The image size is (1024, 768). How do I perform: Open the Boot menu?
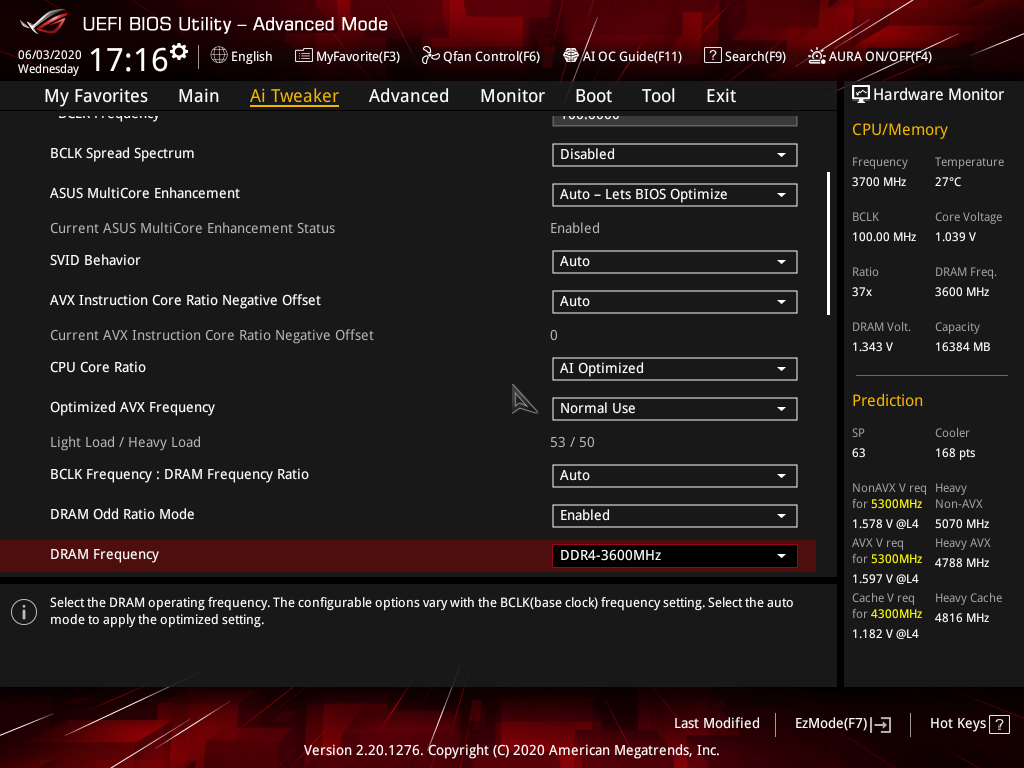(593, 96)
